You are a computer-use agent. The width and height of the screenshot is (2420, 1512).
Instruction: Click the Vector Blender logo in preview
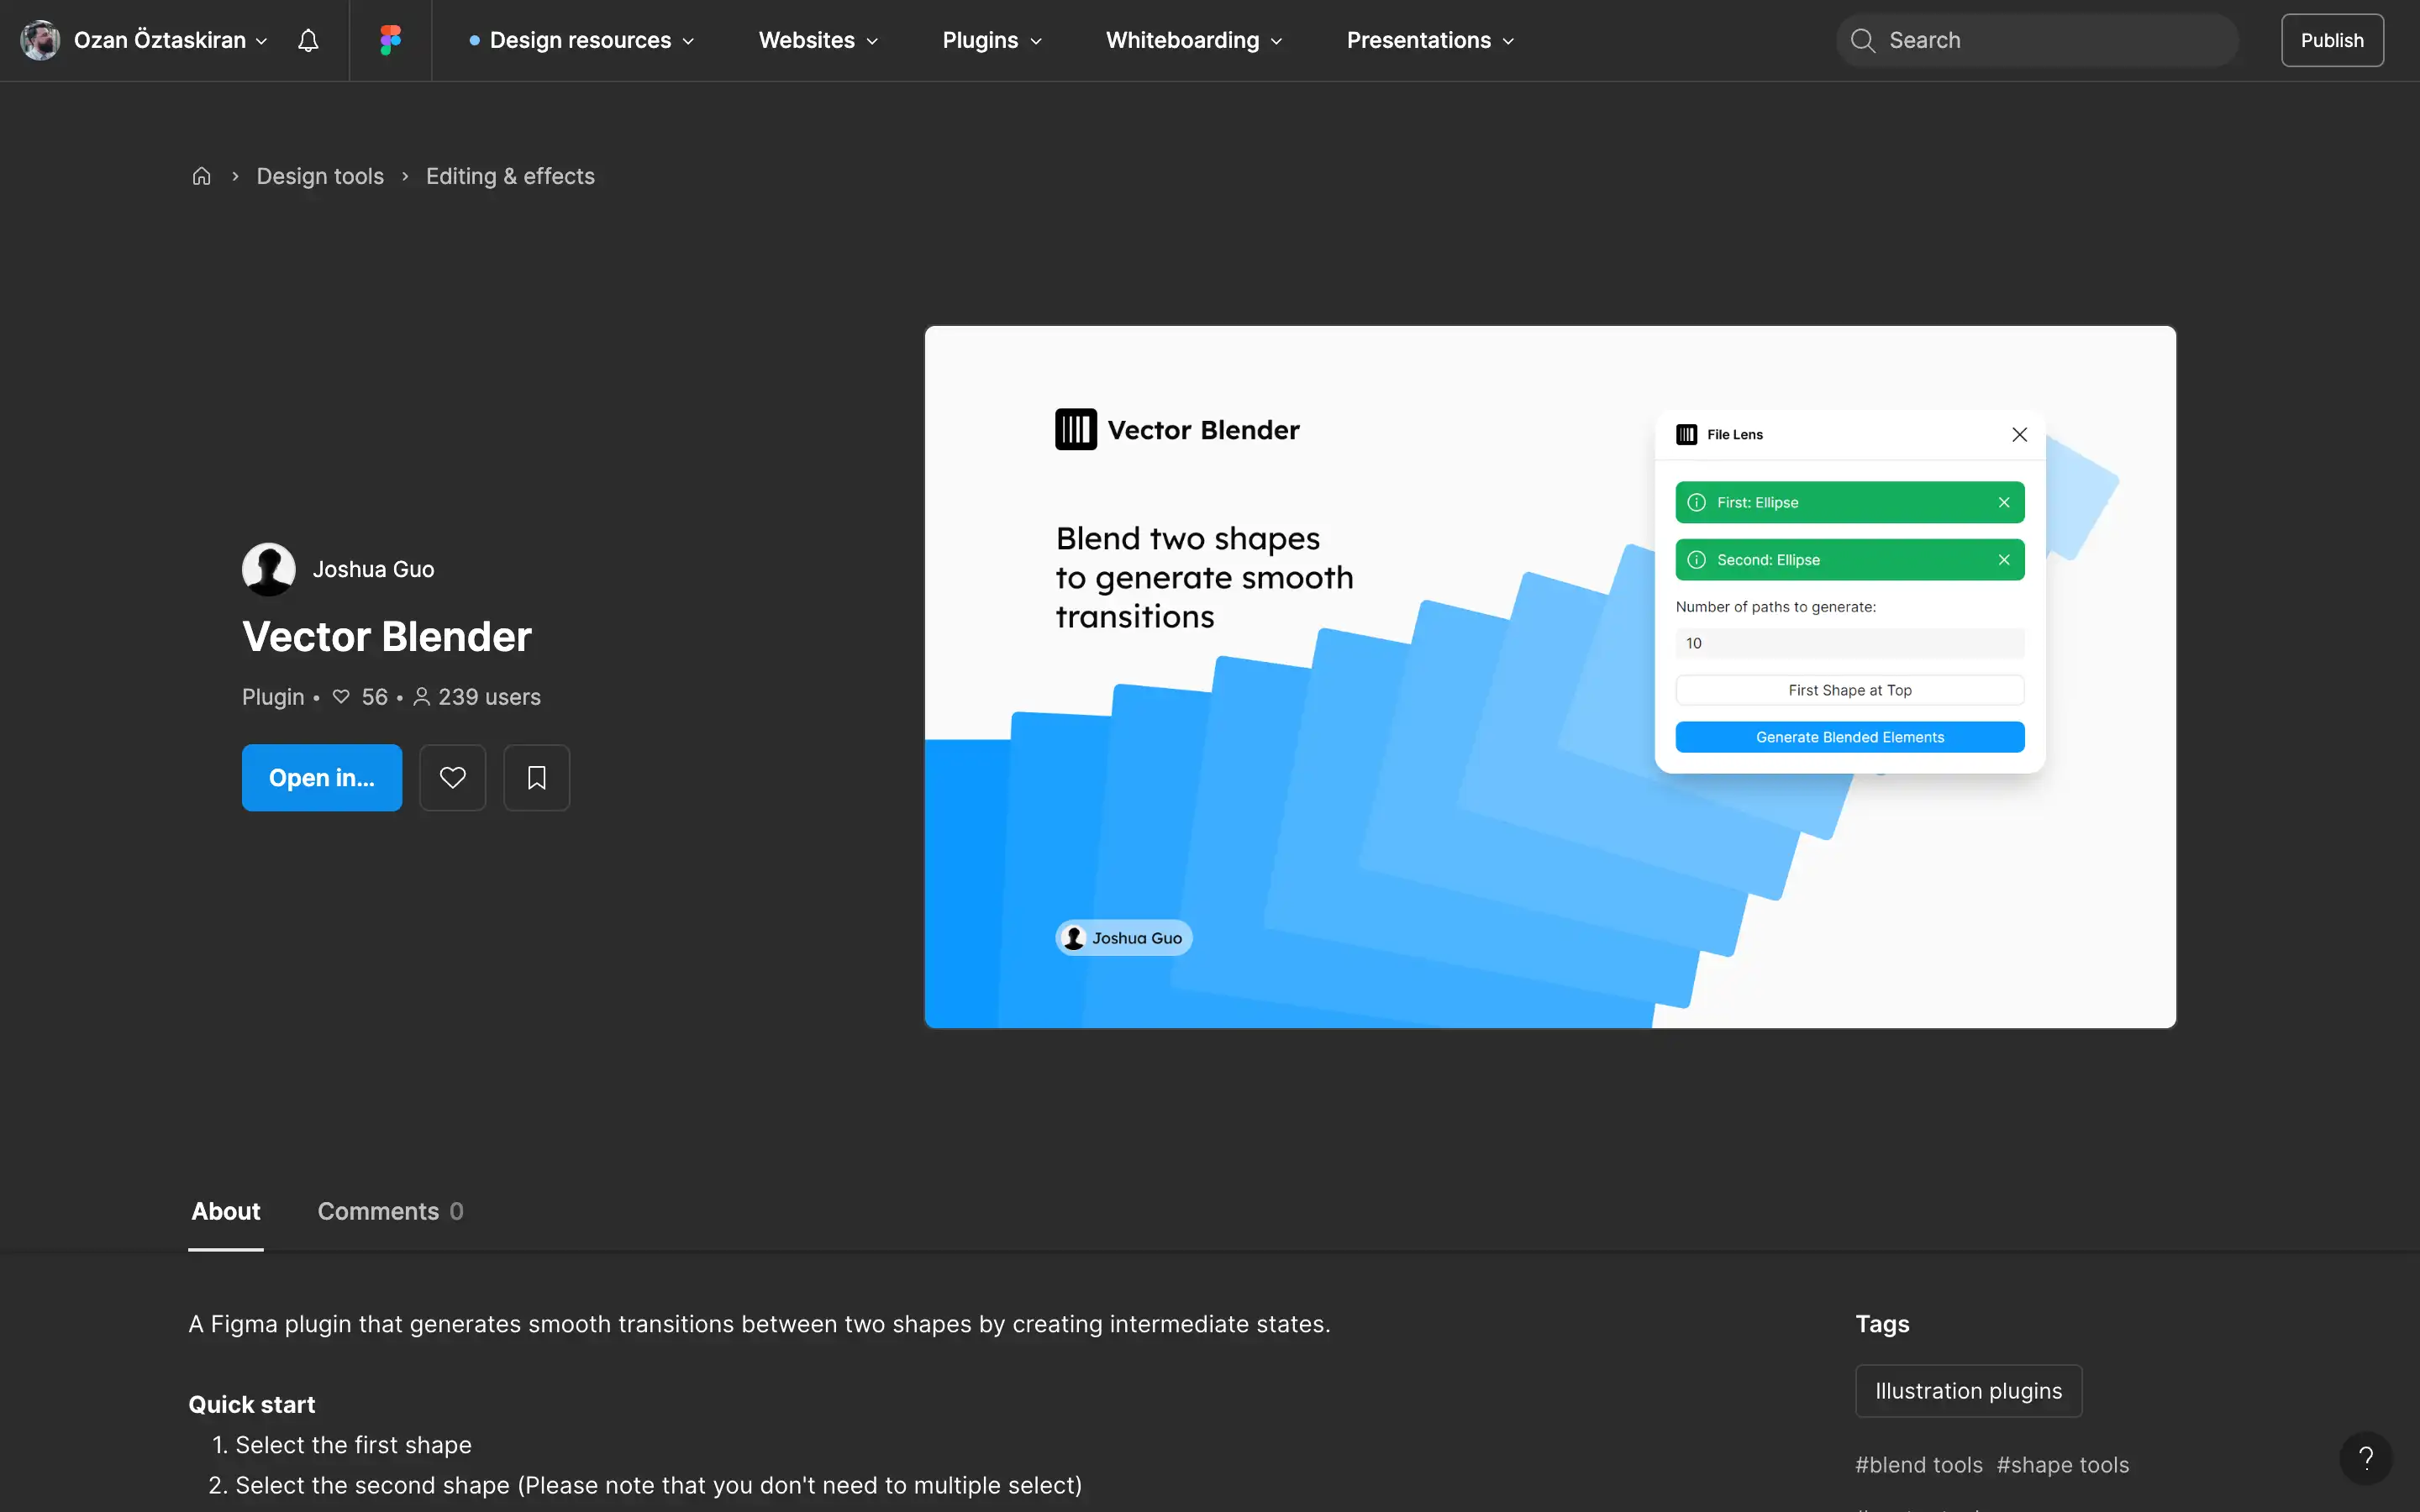[1076, 430]
